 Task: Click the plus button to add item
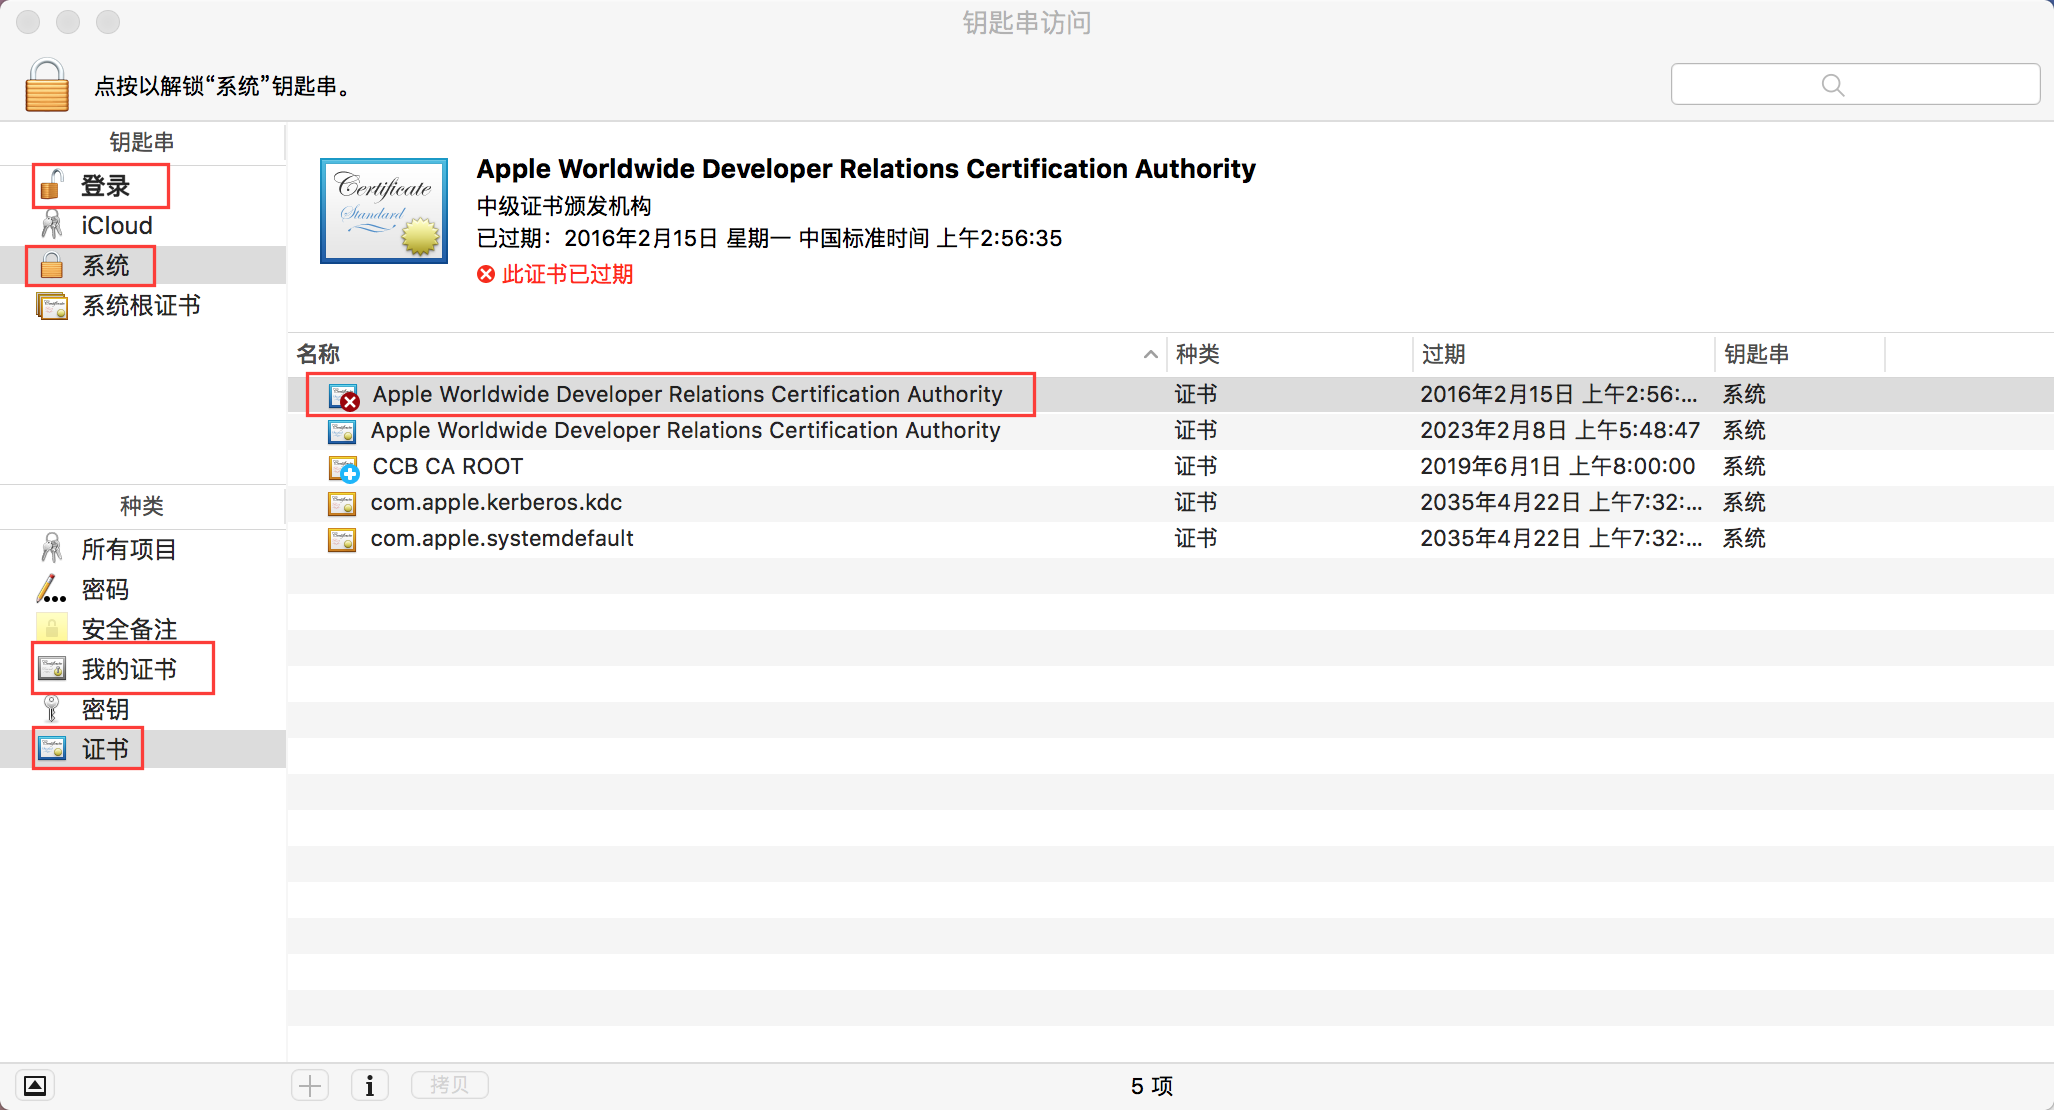310,1085
